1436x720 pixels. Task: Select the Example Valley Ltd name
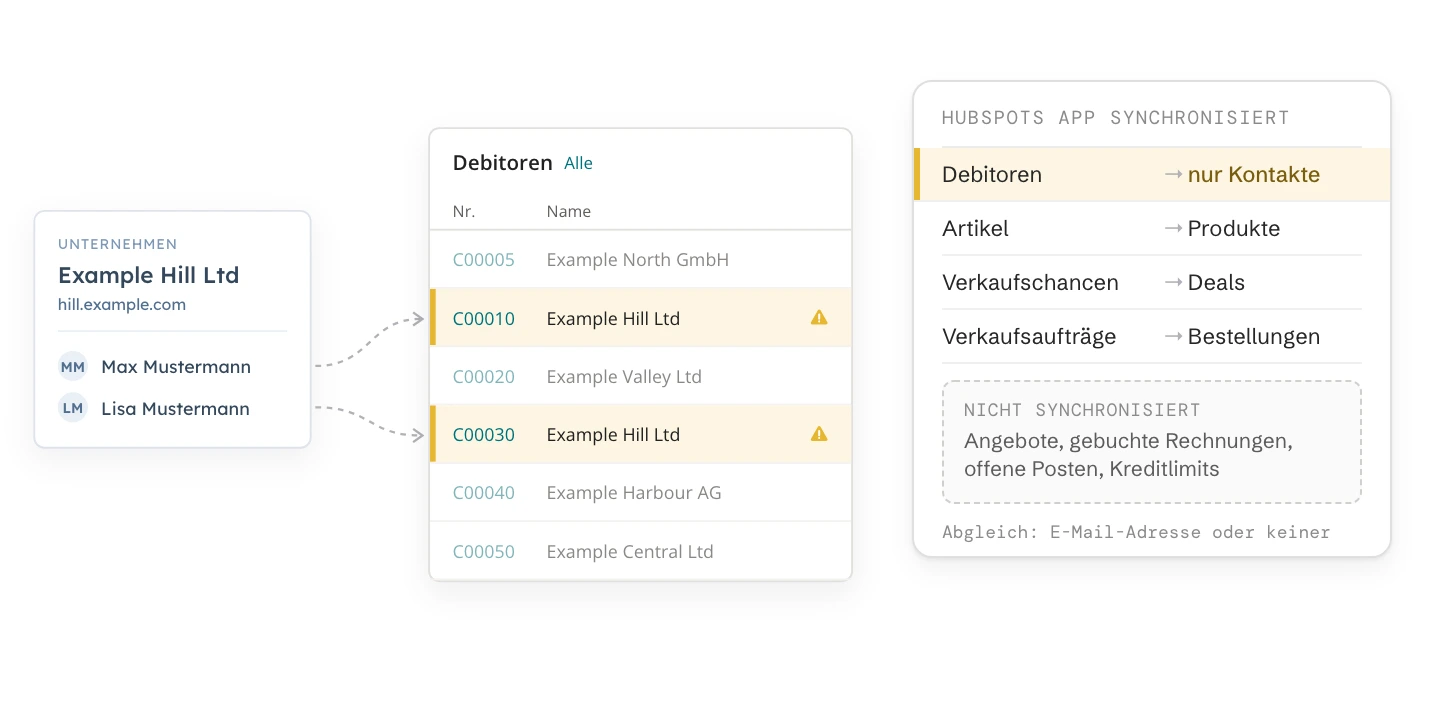tap(624, 377)
